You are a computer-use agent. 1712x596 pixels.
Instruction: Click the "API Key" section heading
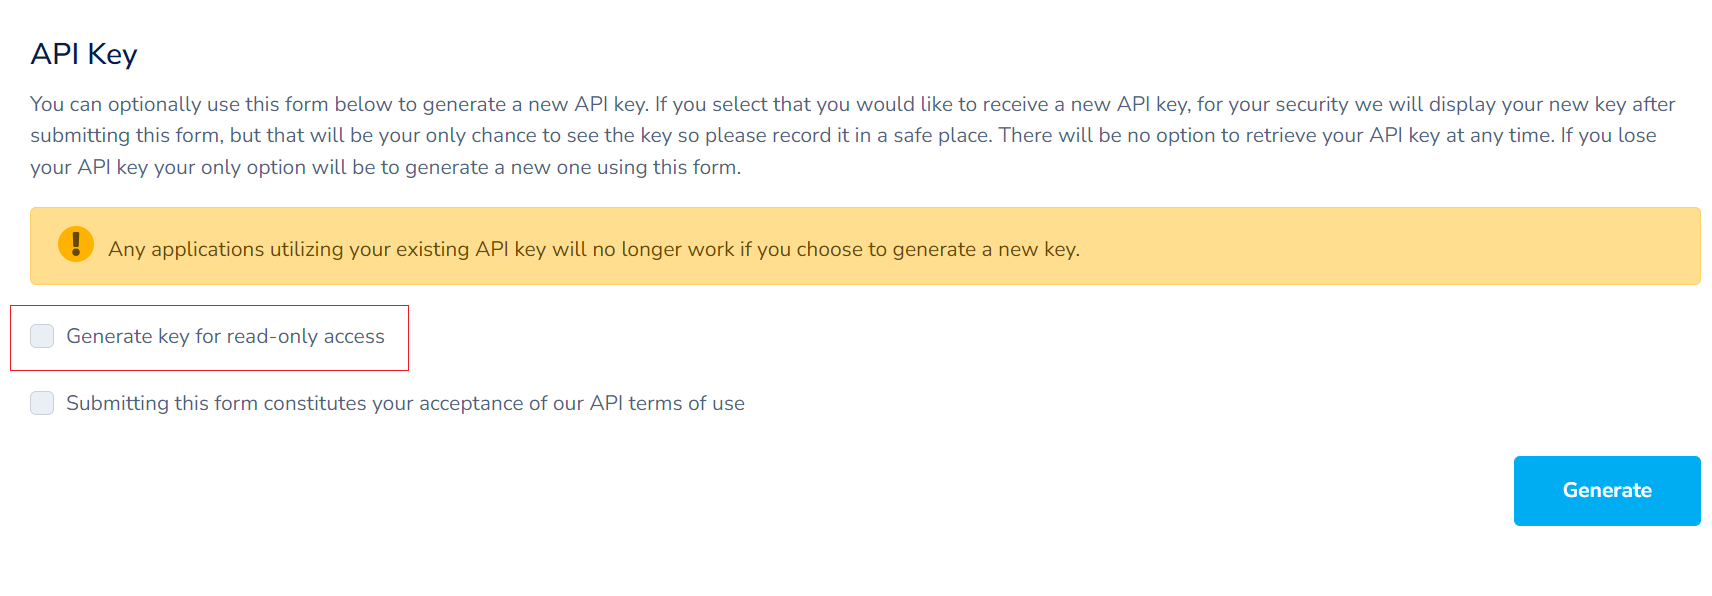coord(84,54)
